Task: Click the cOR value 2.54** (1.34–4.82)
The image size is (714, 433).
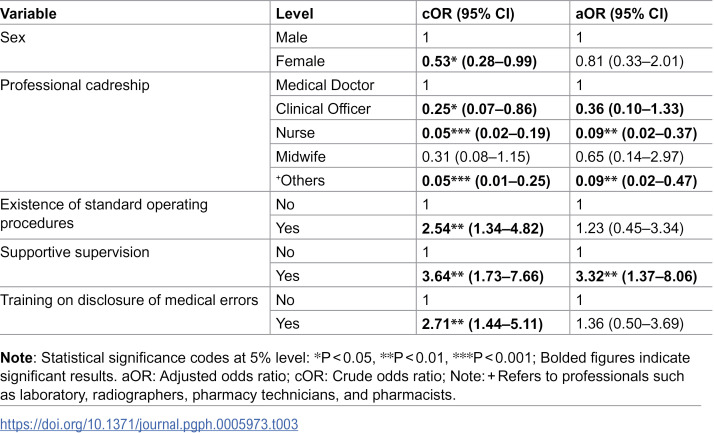Action: point(483,229)
